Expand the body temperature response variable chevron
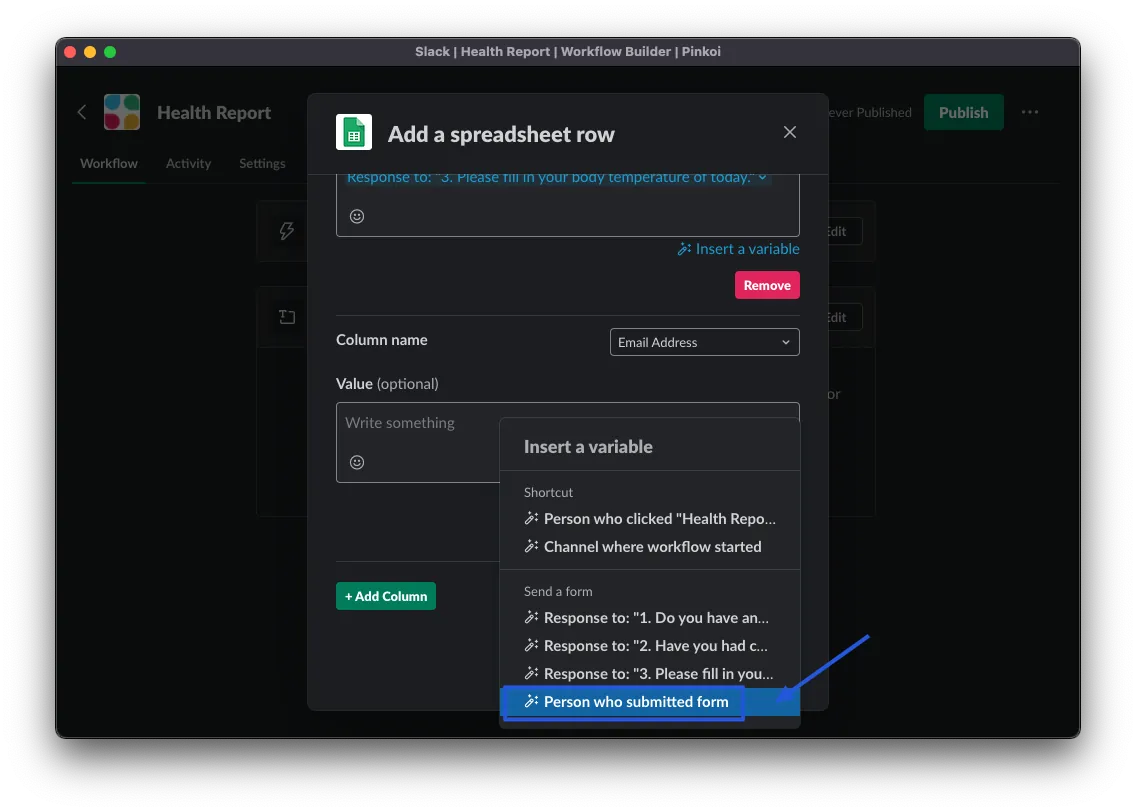The width and height of the screenshot is (1136, 812). [x=762, y=178]
